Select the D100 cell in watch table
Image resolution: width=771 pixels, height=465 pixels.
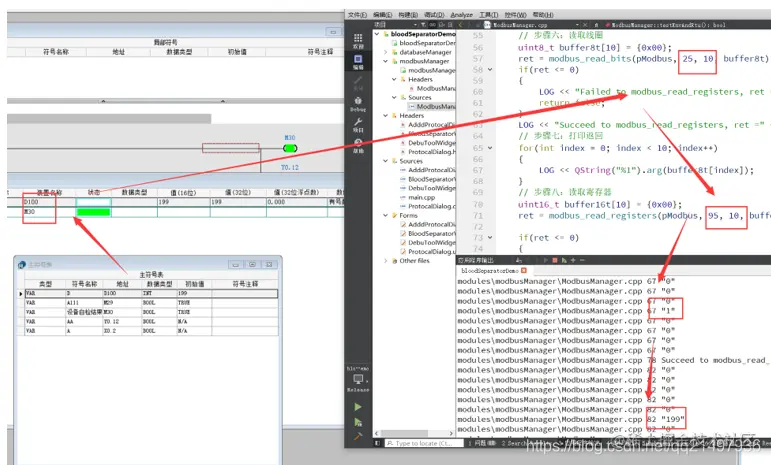pyautogui.click(x=48, y=202)
